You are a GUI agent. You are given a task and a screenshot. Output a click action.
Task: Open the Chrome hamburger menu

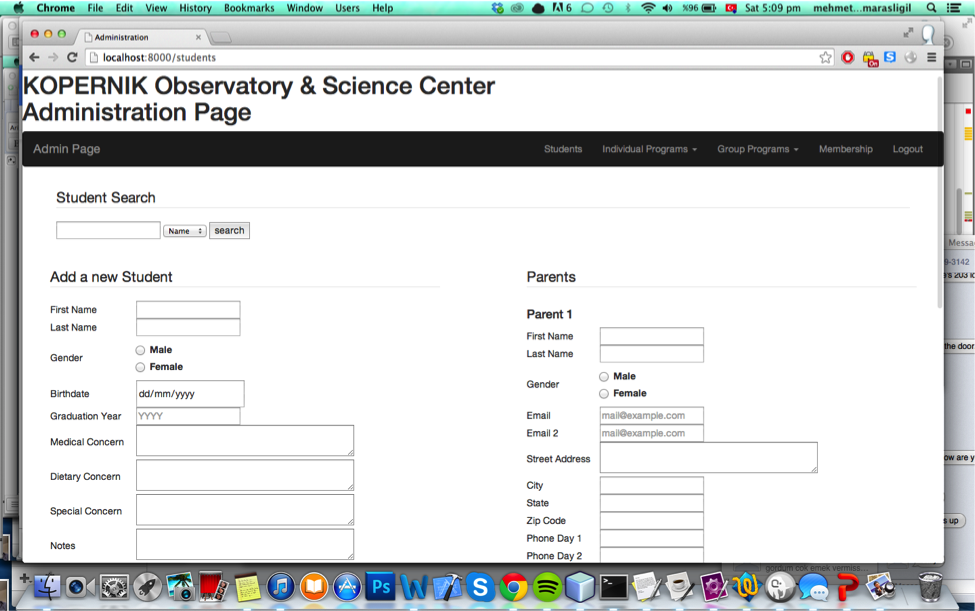tap(931, 58)
